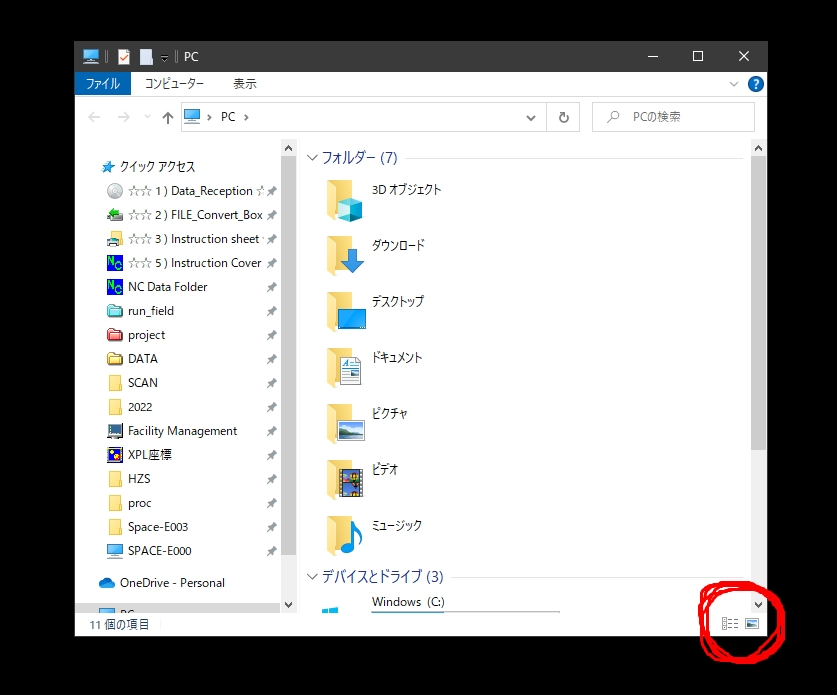
Task: Open the ファイル menu
Action: pyautogui.click(x=102, y=84)
